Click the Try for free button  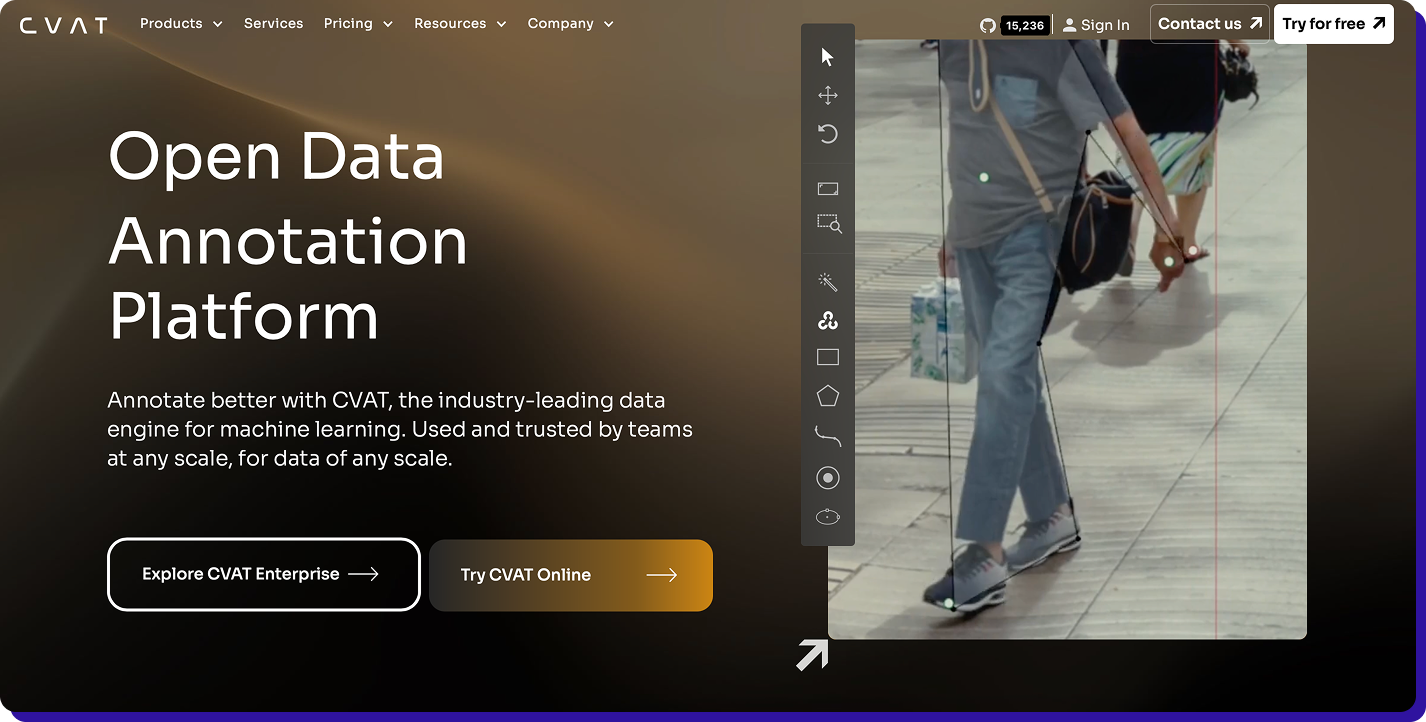pyautogui.click(x=1333, y=23)
